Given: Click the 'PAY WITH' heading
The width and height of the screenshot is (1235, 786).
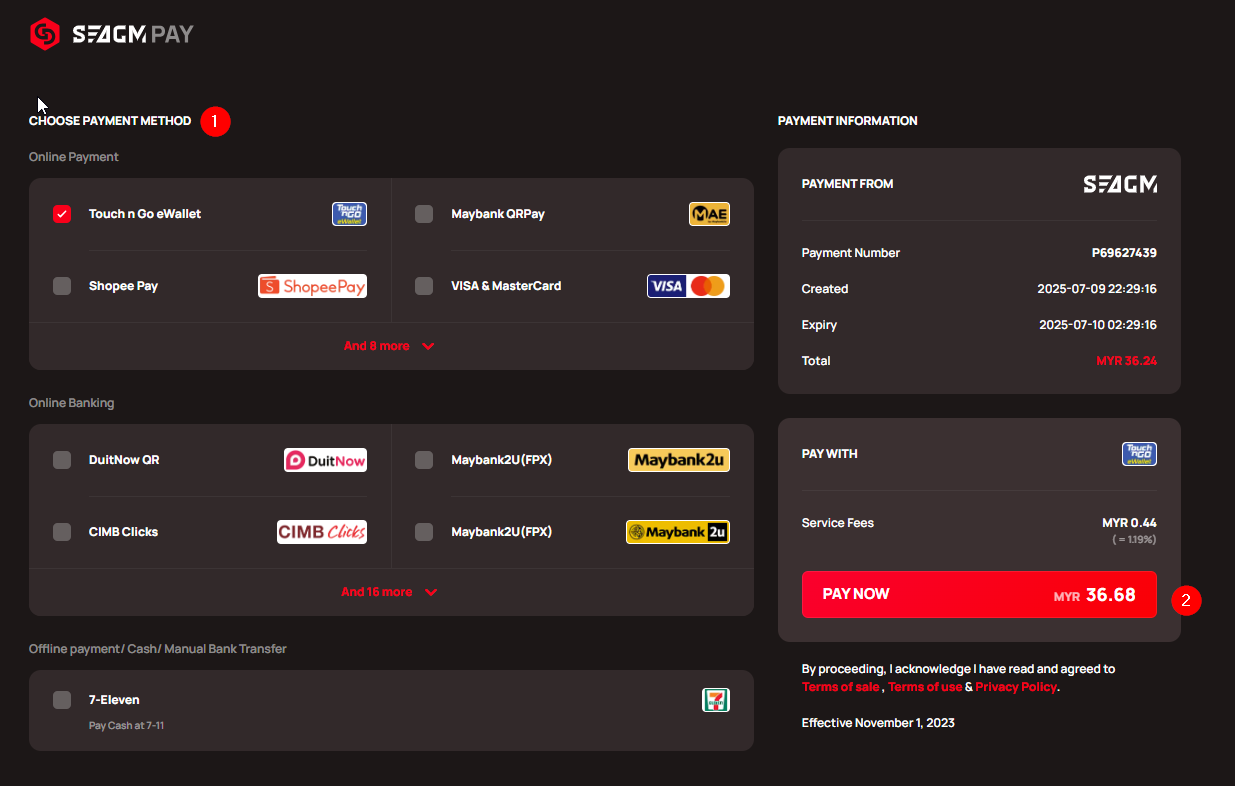Looking at the screenshot, I should [830, 454].
